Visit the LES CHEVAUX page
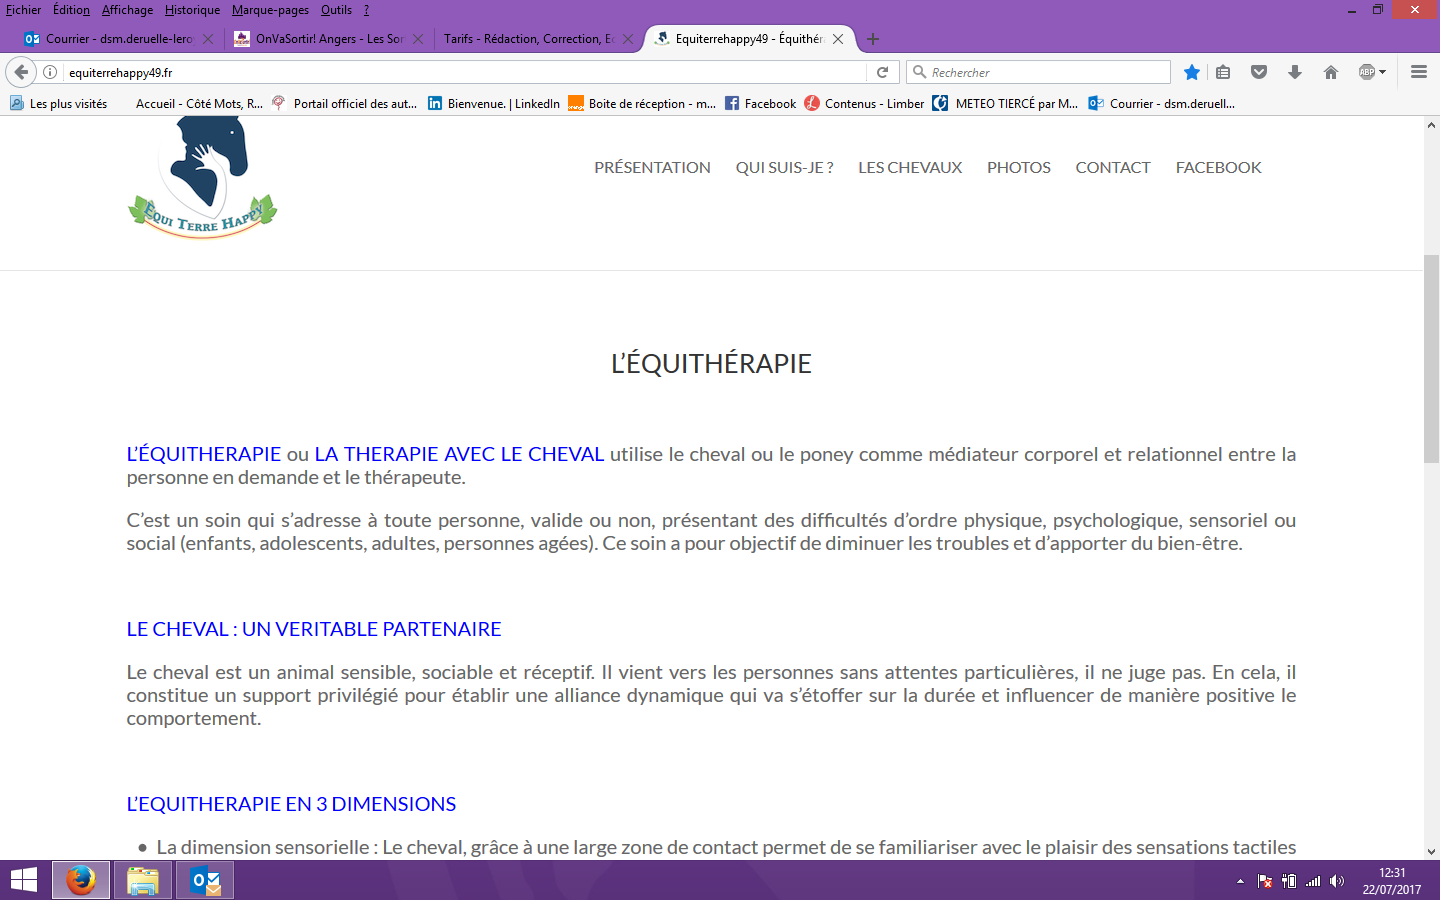This screenshot has height=900, width=1440. [x=910, y=168]
